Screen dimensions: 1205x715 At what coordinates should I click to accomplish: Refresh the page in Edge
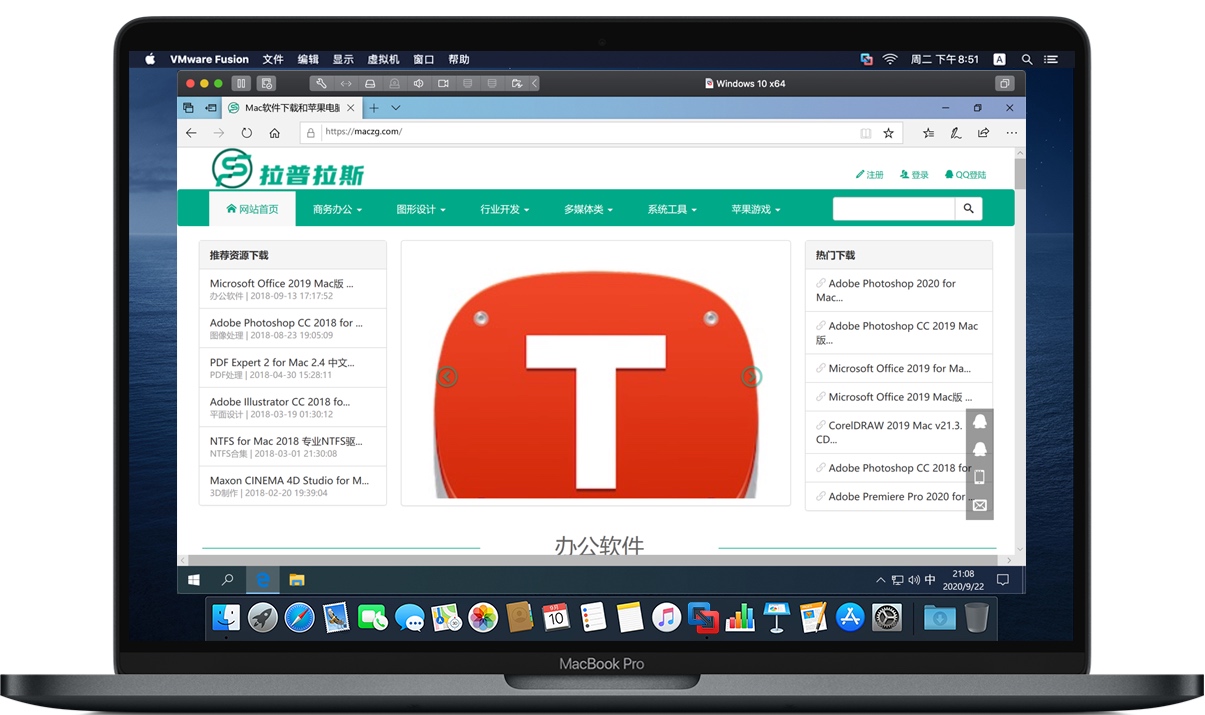(x=247, y=132)
